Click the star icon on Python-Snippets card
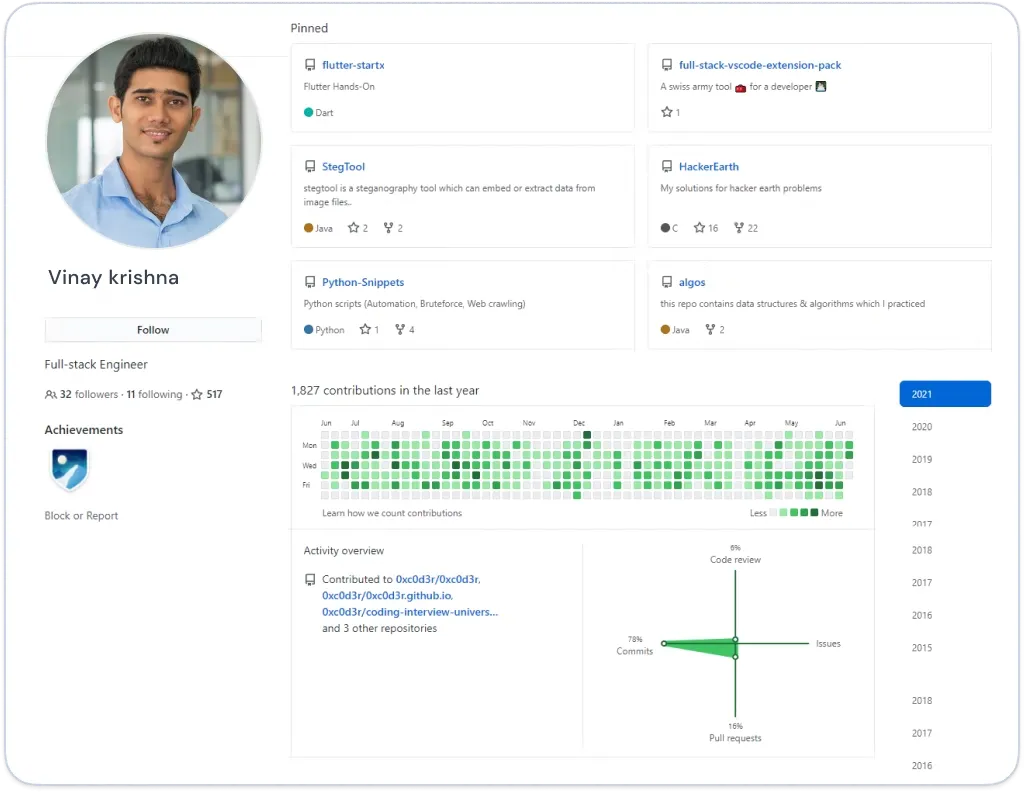The width and height of the screenshot is (1024, 792). (x=365, y=329)
